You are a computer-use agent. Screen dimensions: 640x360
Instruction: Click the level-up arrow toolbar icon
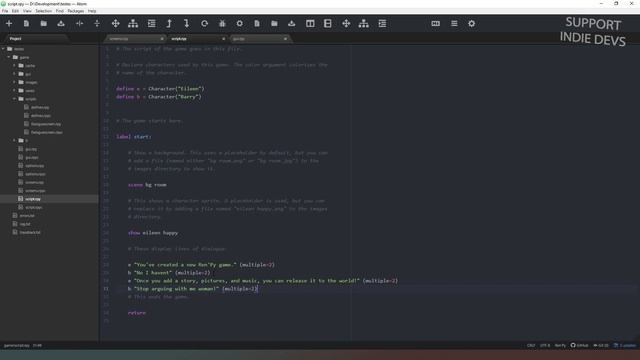[x=169, y=24]
